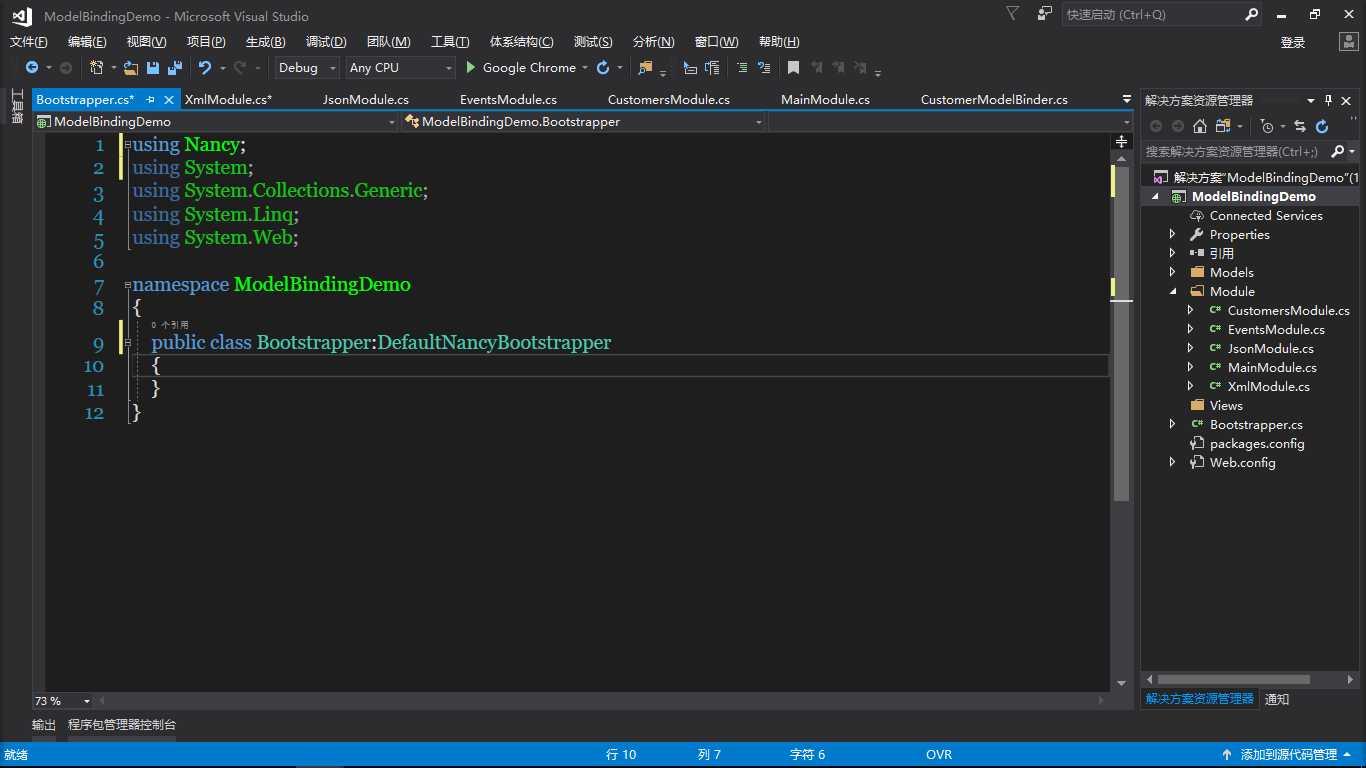Expand the 引用 references node
This screenshot has width=1366, height=768.
(1173, 254)
